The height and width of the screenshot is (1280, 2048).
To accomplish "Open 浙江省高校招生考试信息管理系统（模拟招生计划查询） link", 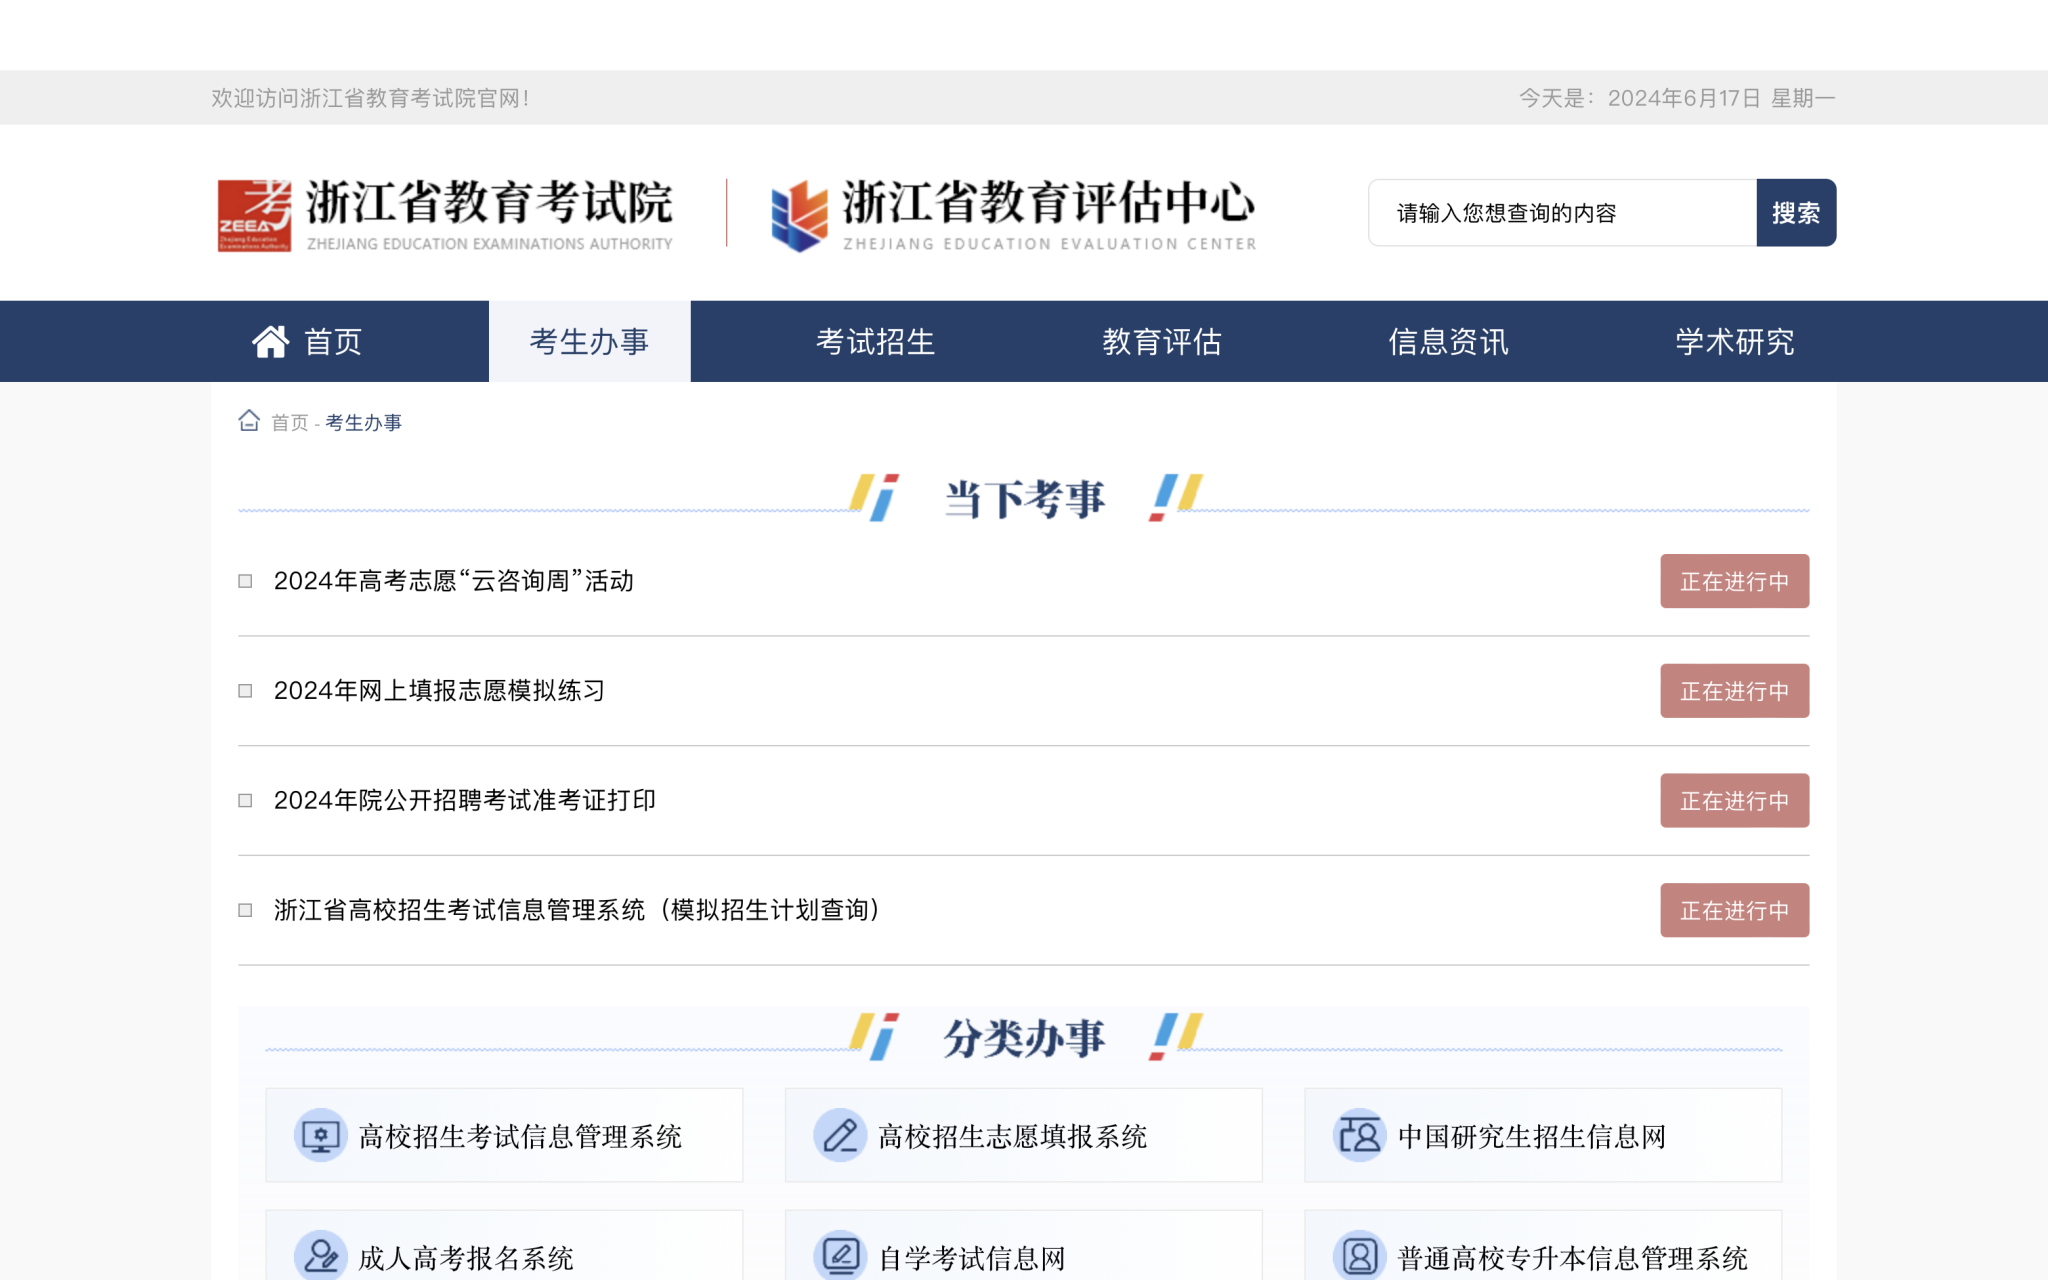I will pos(578,910).
